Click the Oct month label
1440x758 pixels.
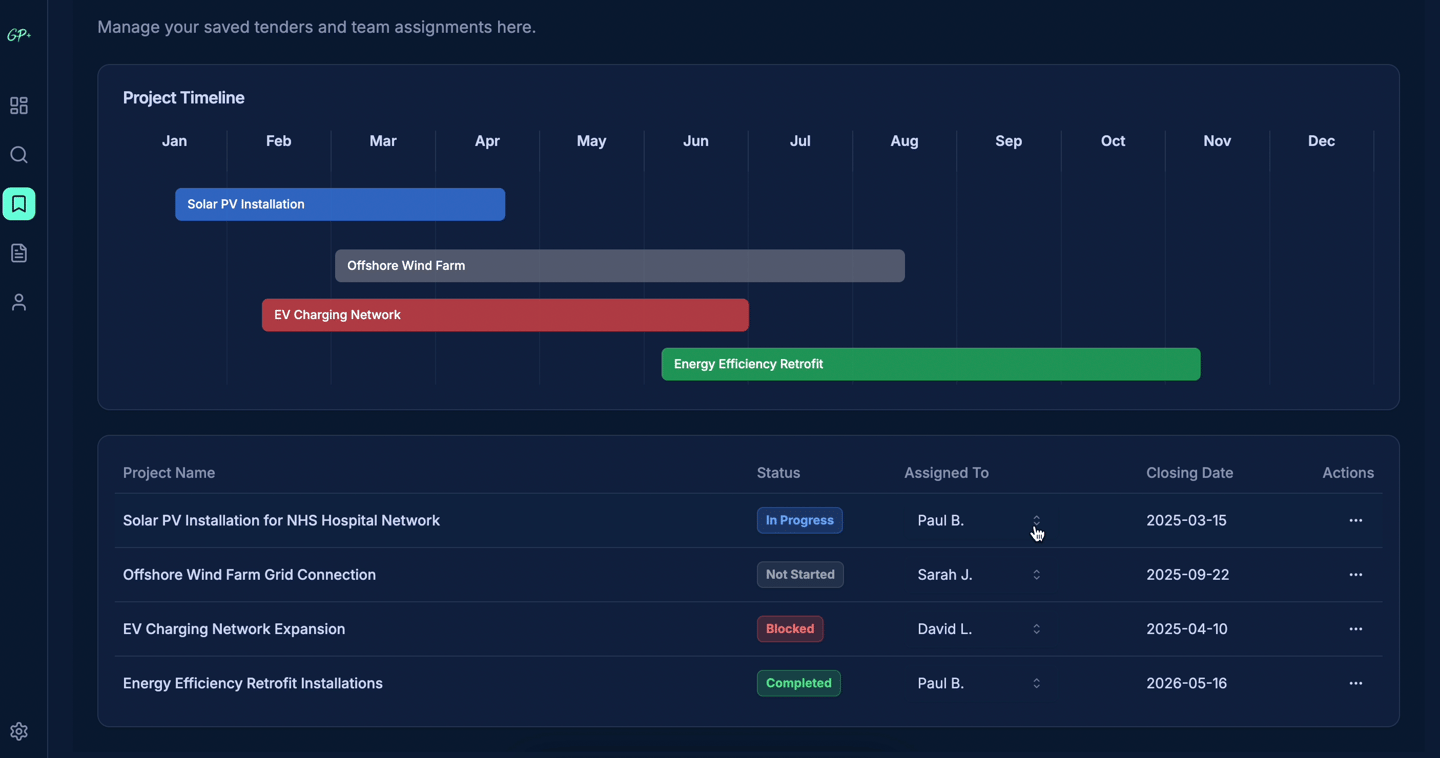(1113, 141)
